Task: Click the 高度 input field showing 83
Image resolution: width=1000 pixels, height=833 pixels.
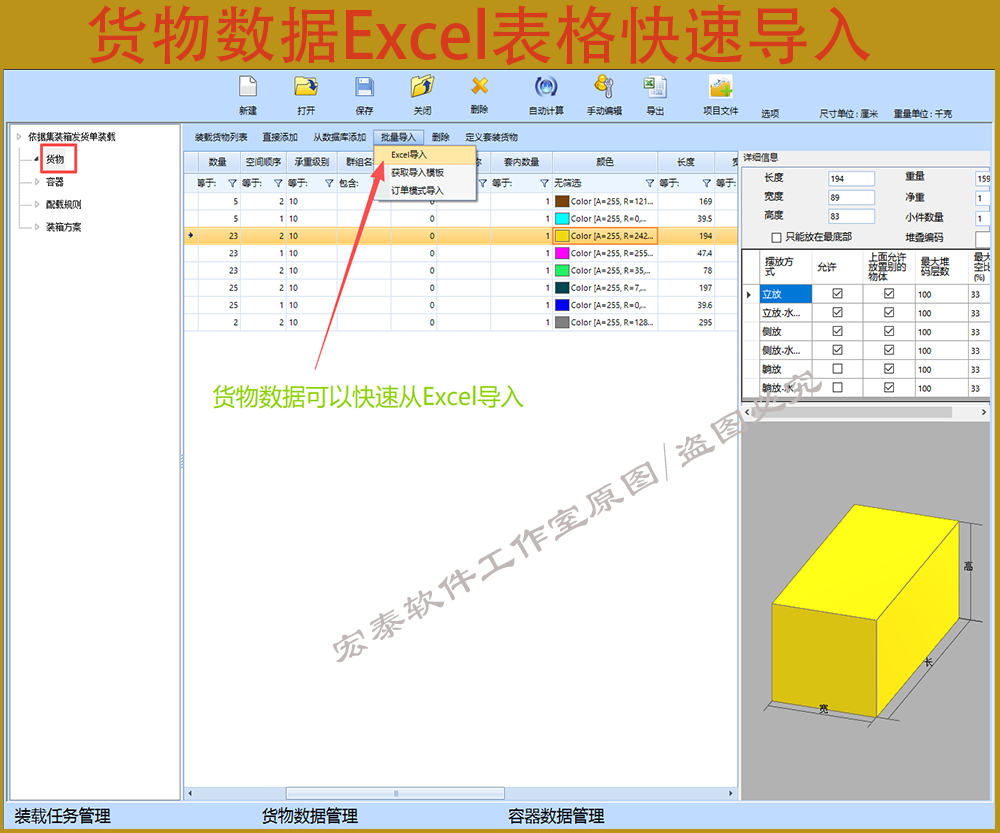Action: pyautogui.click(x=851, y=216)
